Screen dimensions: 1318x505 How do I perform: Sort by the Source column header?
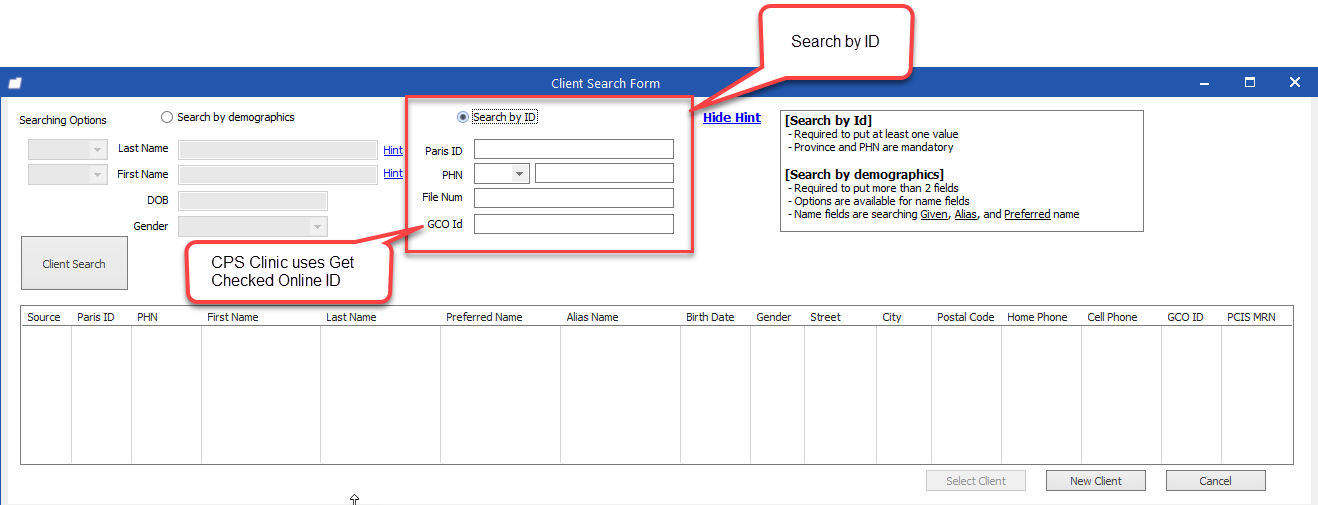pos(46,317)
